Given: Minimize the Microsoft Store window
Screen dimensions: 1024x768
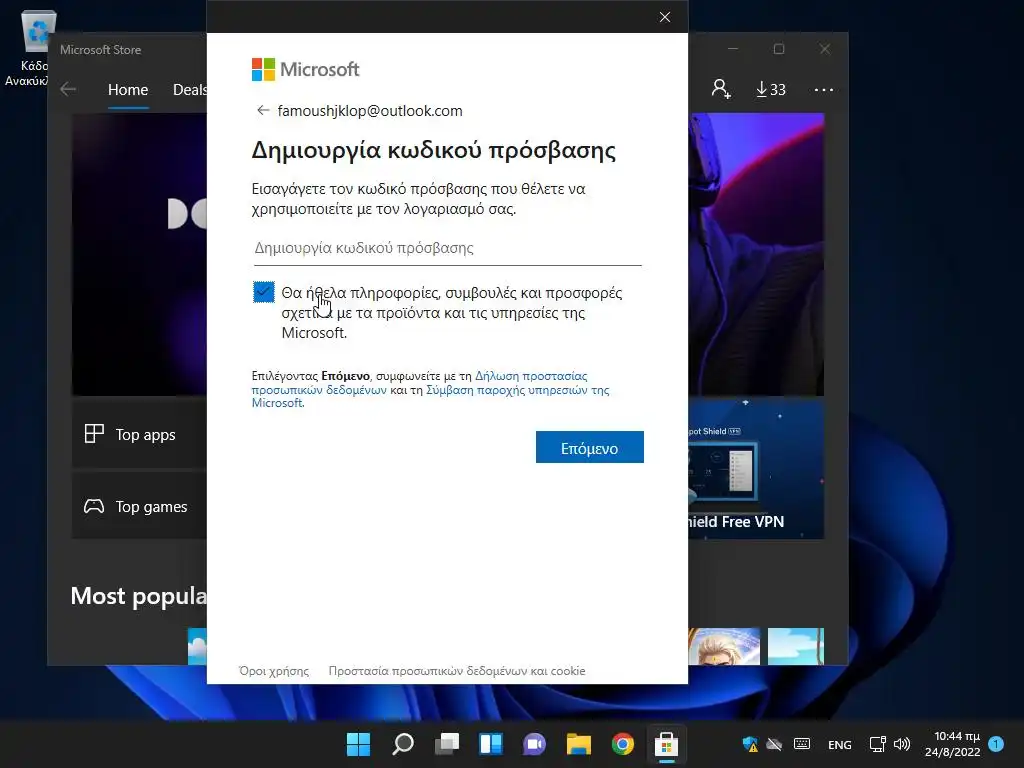Looking at the screenshot, I should pyautogui.click(x=733, y=49).
